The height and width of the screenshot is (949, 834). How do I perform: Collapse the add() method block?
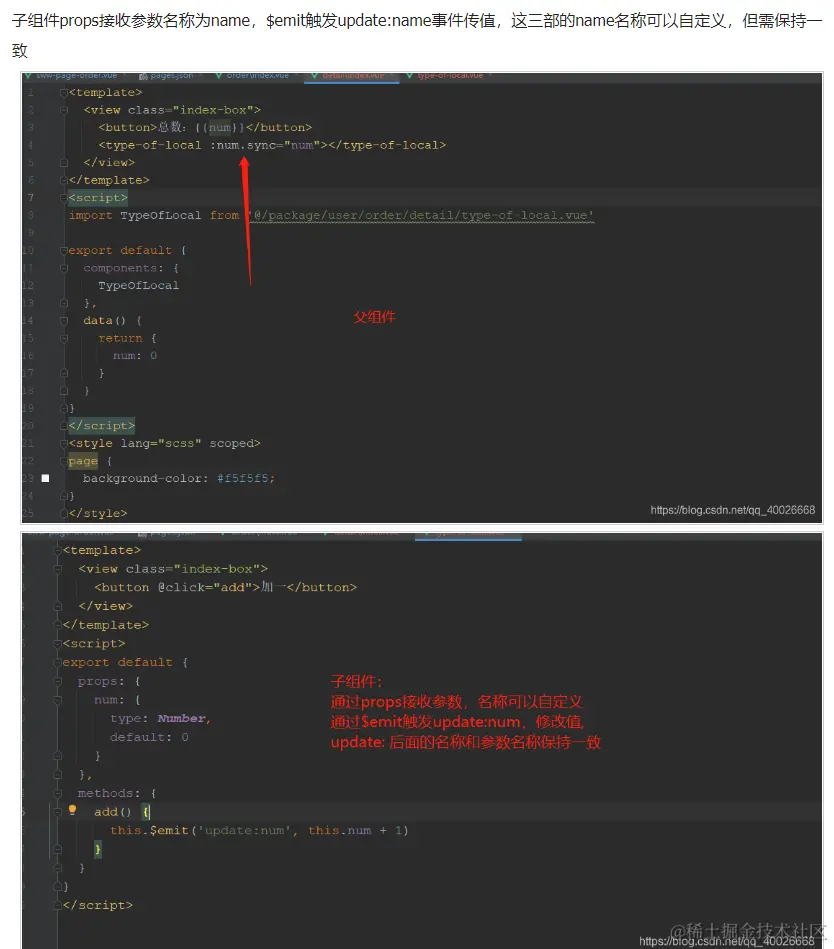point(58,812)
